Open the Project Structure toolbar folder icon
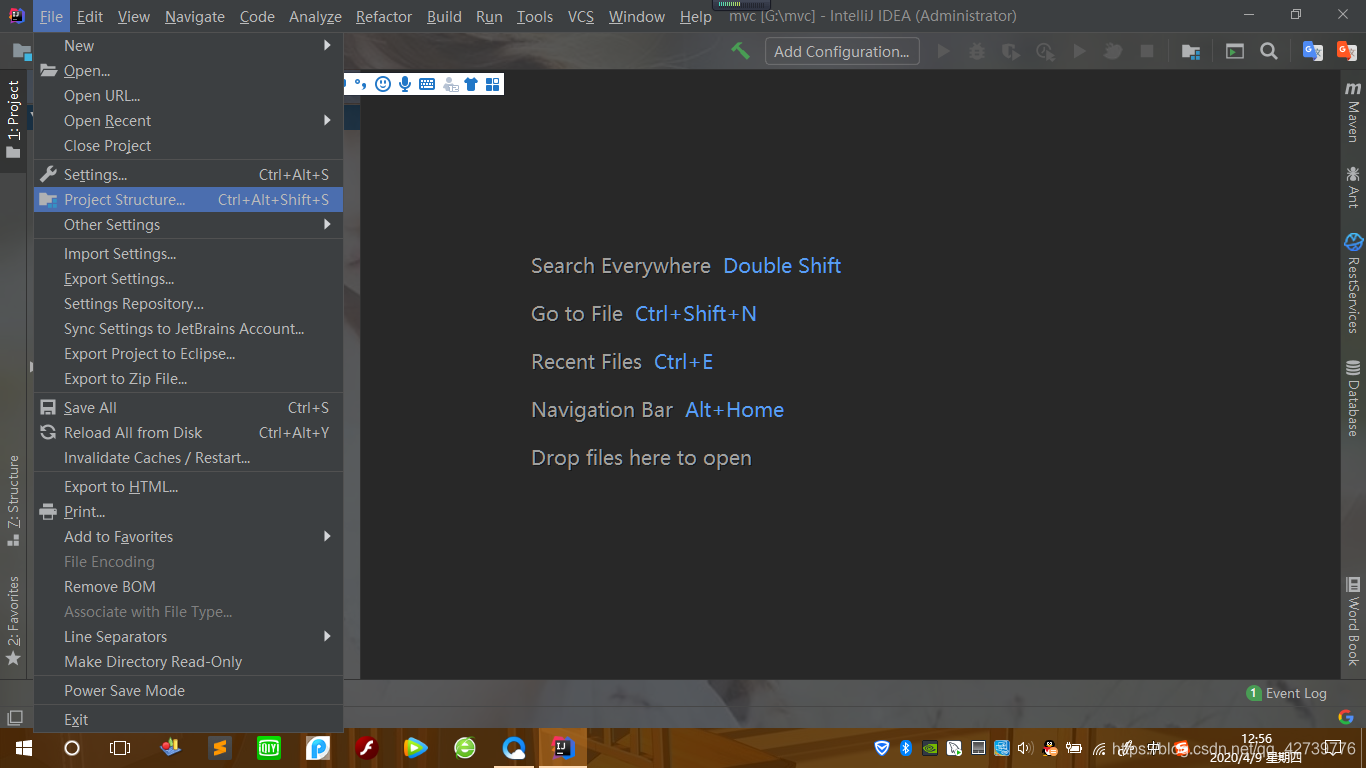 (1191, 51)
